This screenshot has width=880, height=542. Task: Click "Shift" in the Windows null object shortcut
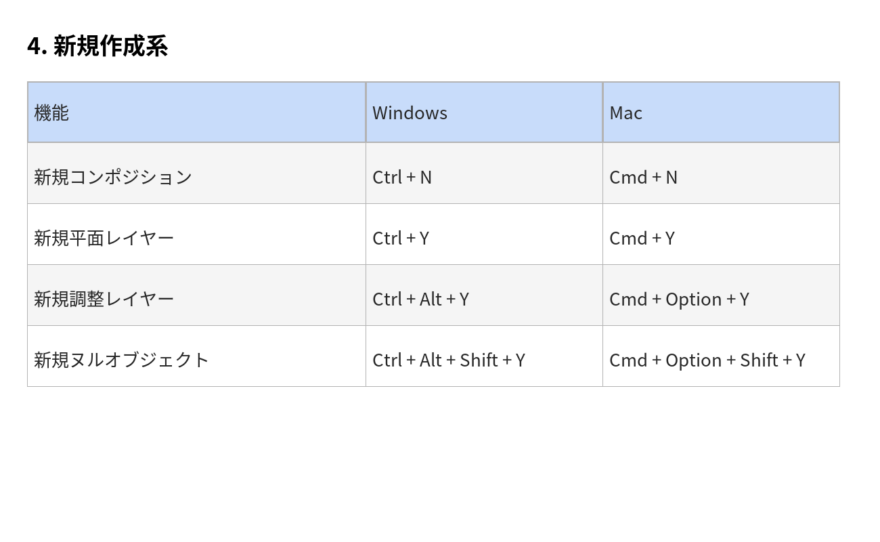click(x=479, y=360)
